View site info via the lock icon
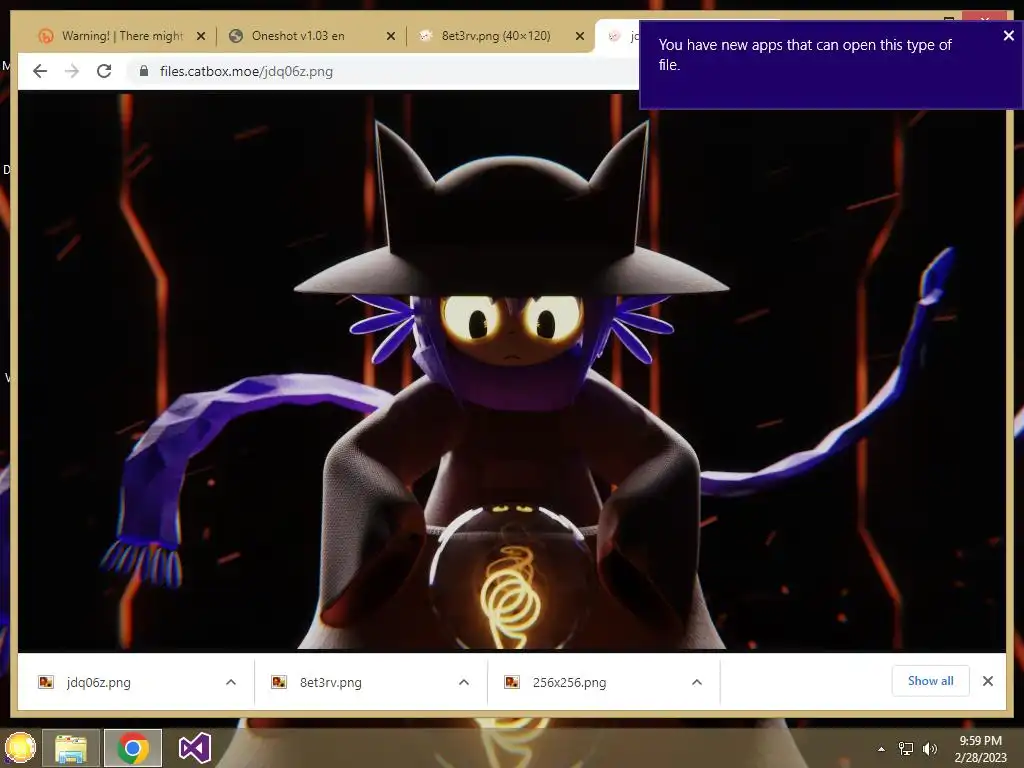1024x768 pixels. tap(144, 71)
